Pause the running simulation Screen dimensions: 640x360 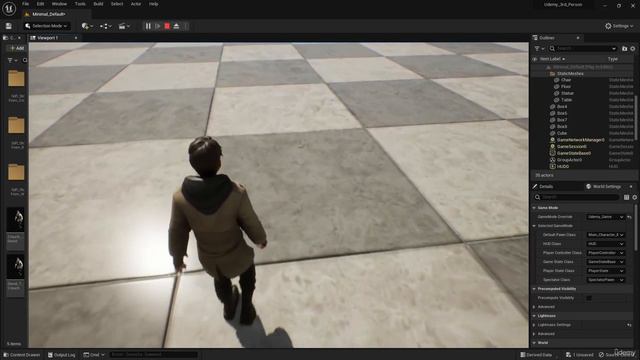[148, 26]
